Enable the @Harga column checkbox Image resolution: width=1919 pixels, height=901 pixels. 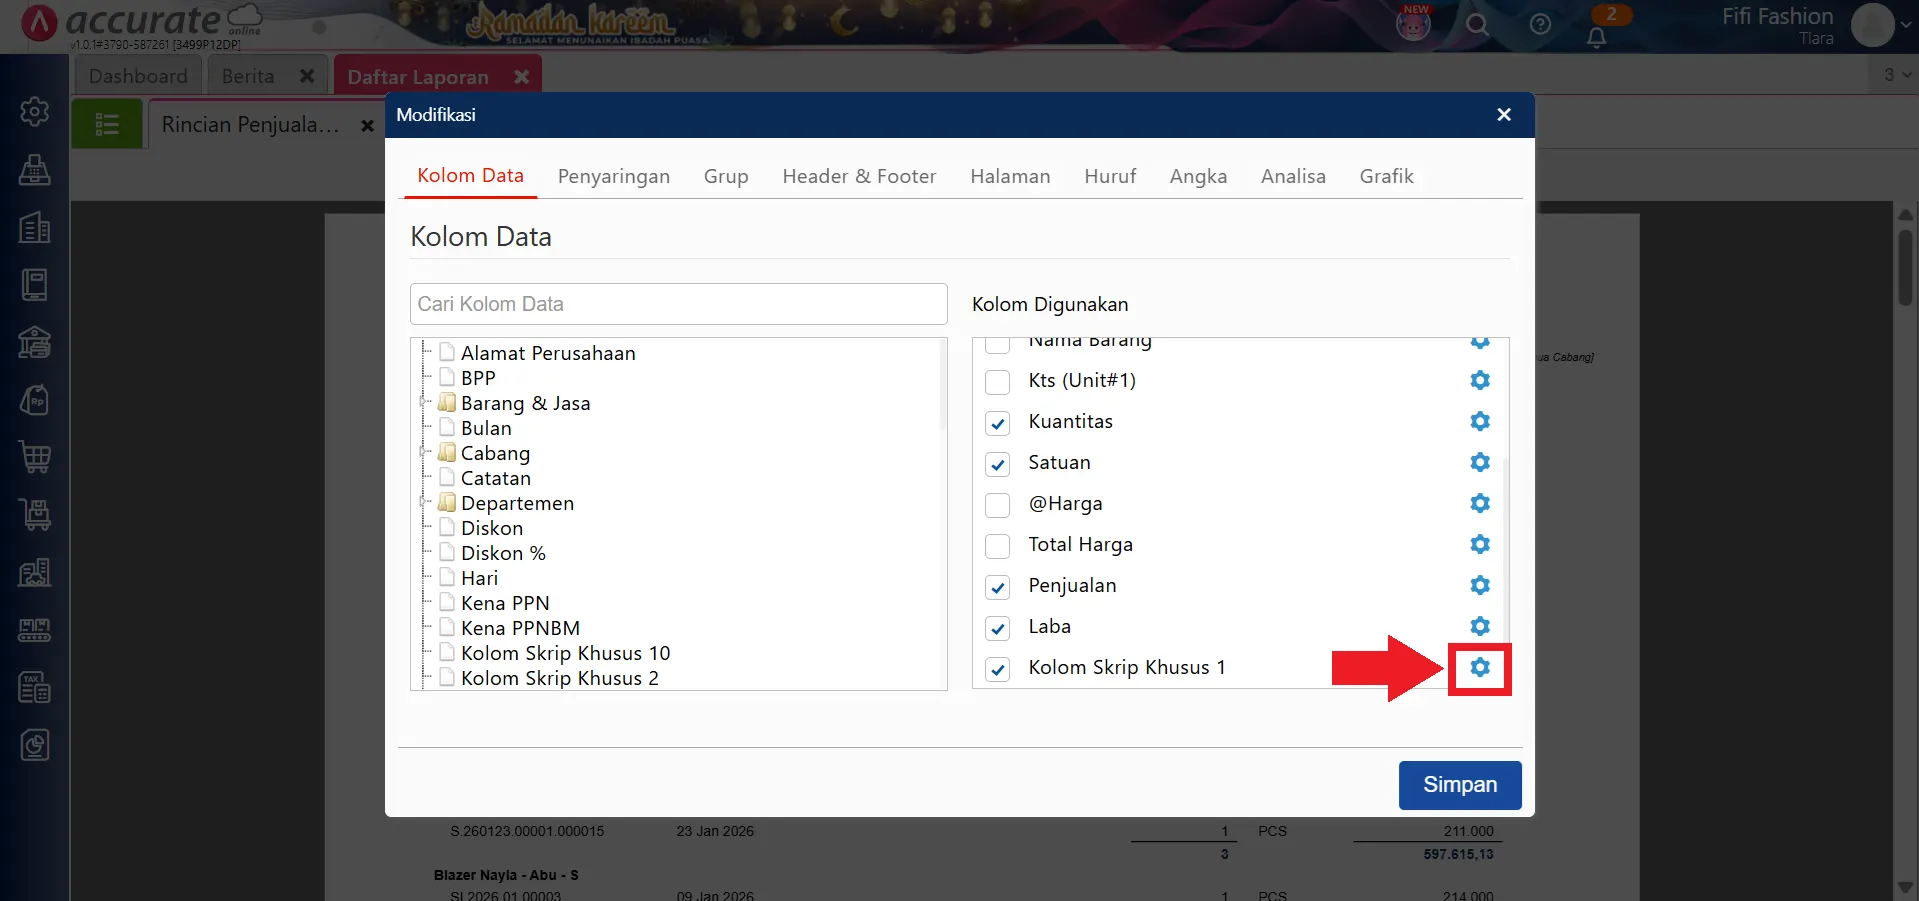coord(997,505)
